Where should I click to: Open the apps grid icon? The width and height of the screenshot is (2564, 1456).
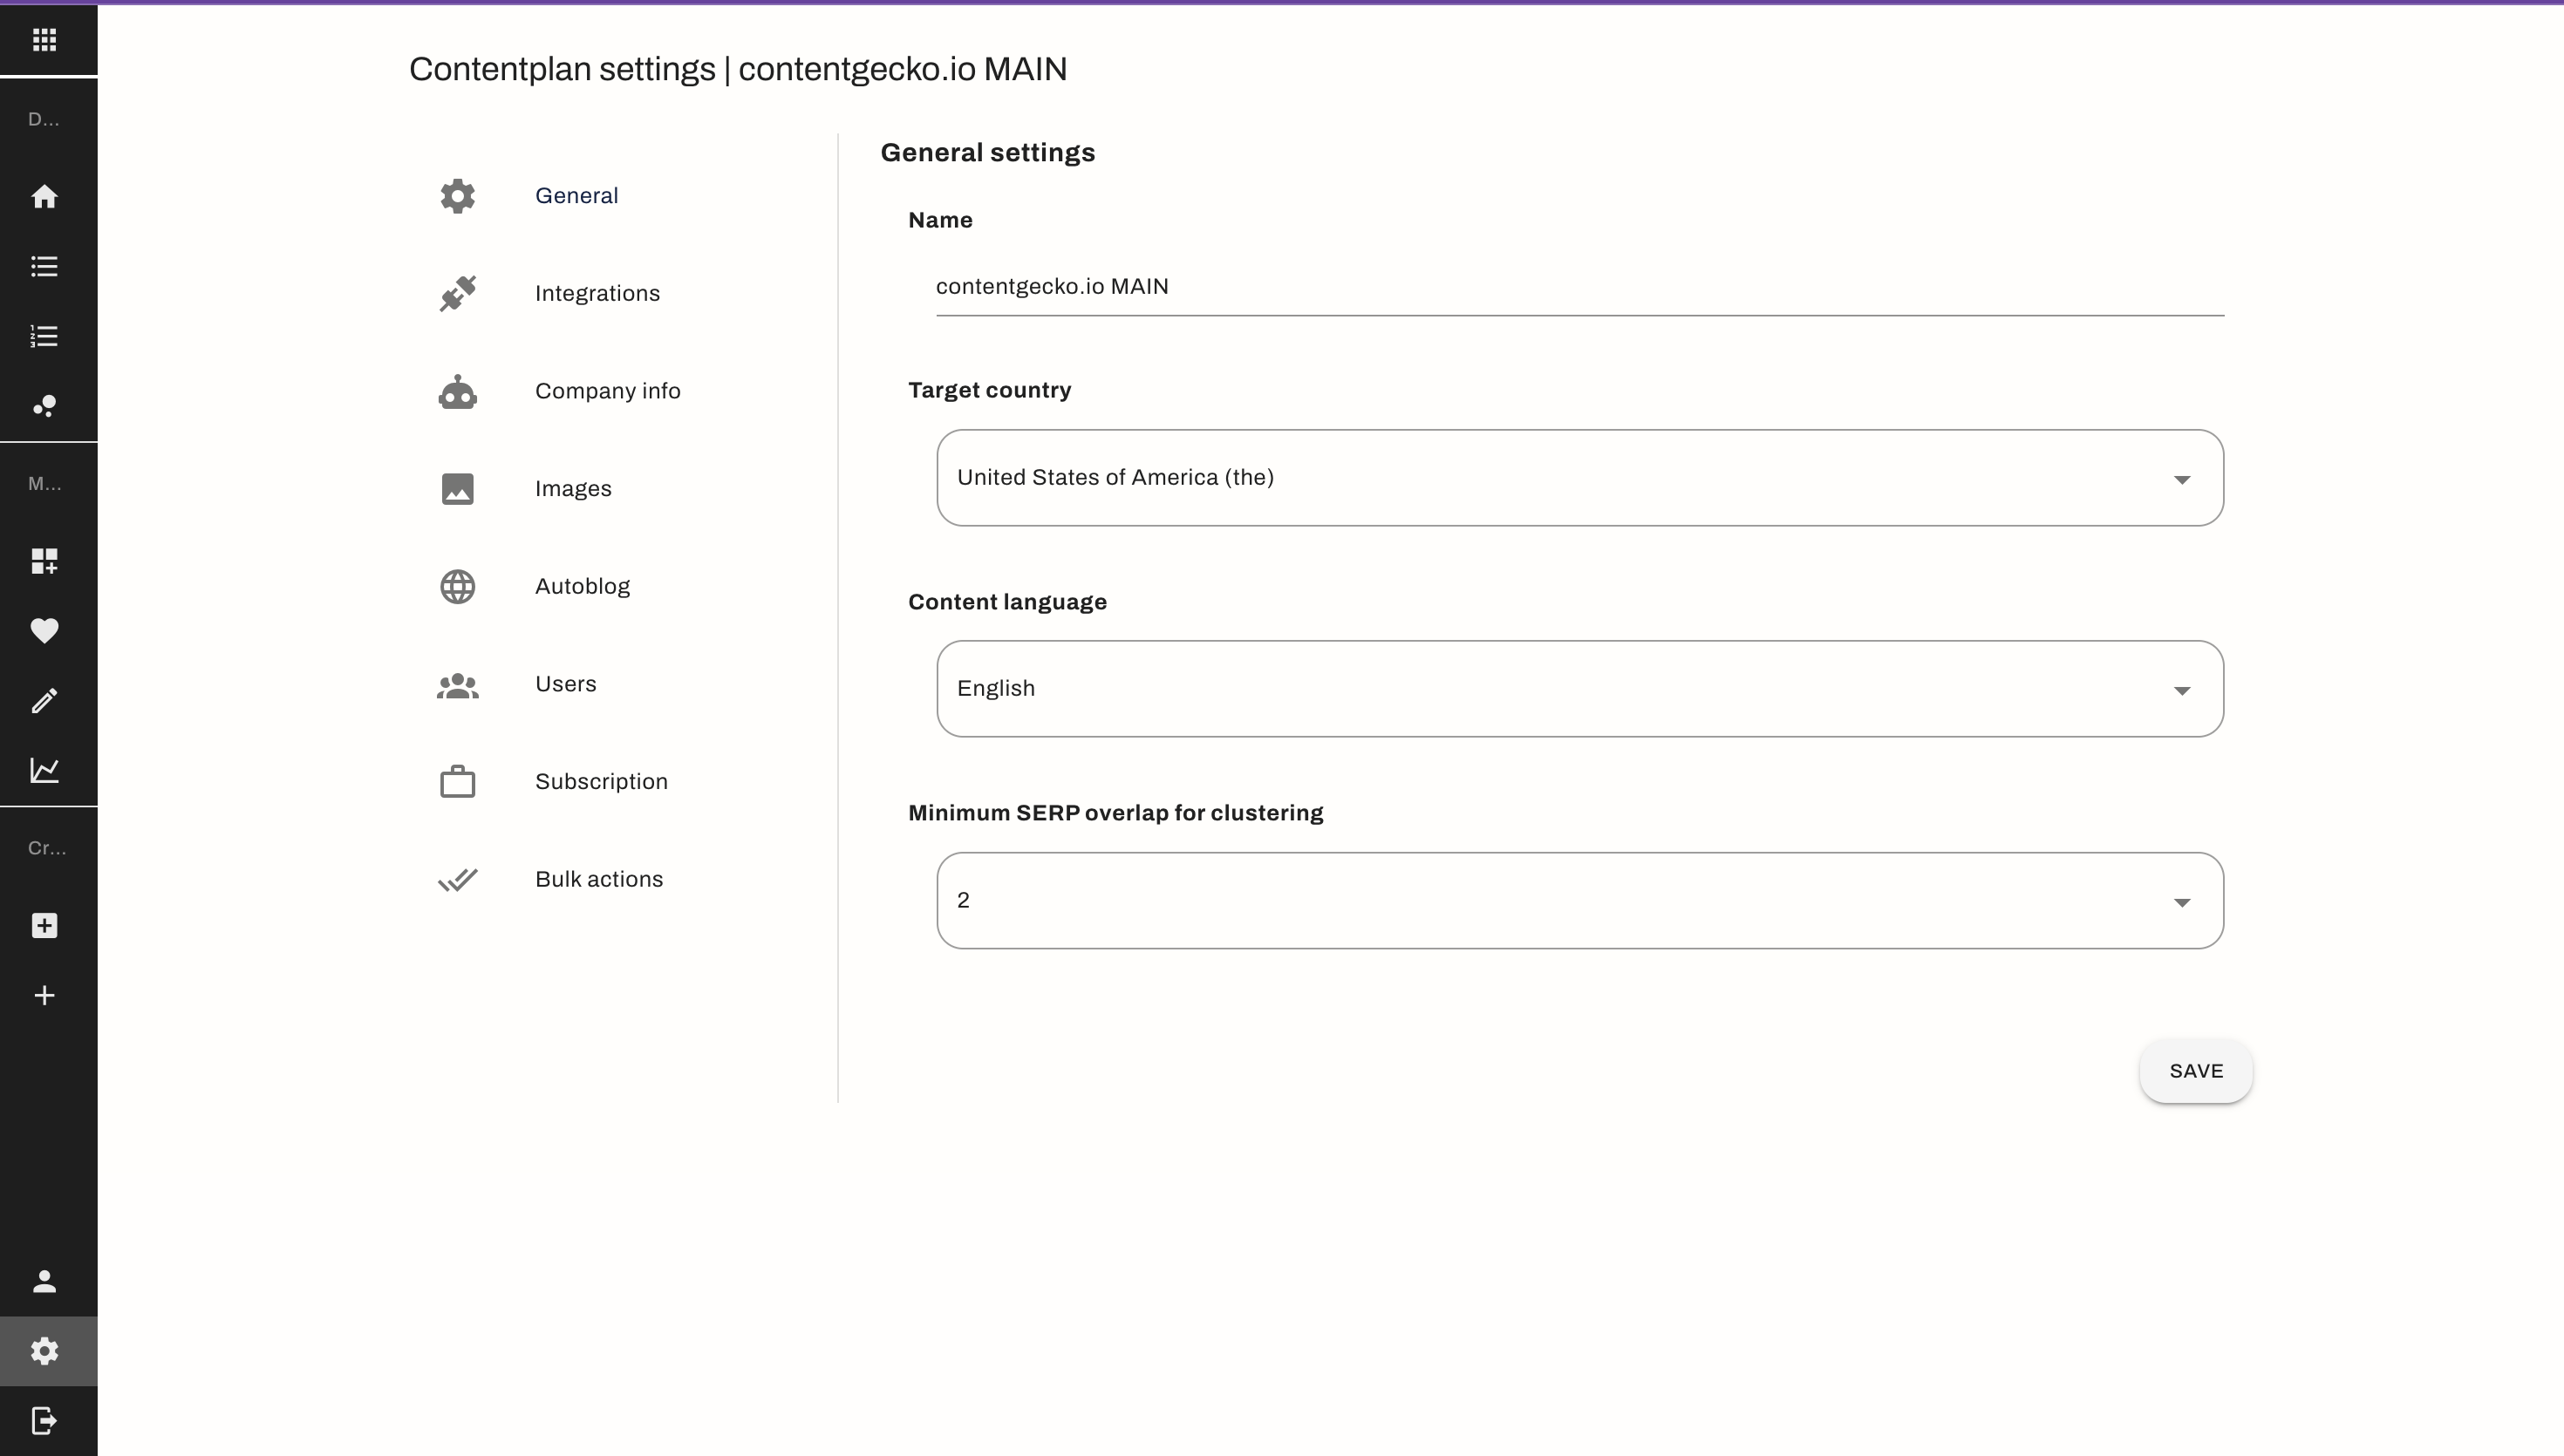click(44, 40)
